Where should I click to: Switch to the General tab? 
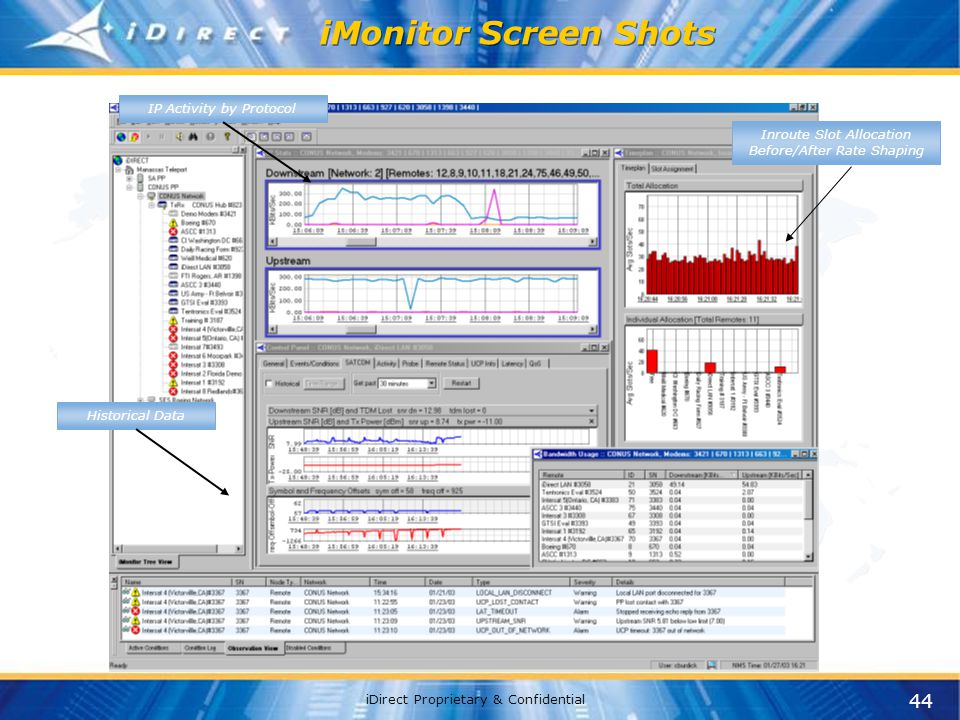click(274, 364)
